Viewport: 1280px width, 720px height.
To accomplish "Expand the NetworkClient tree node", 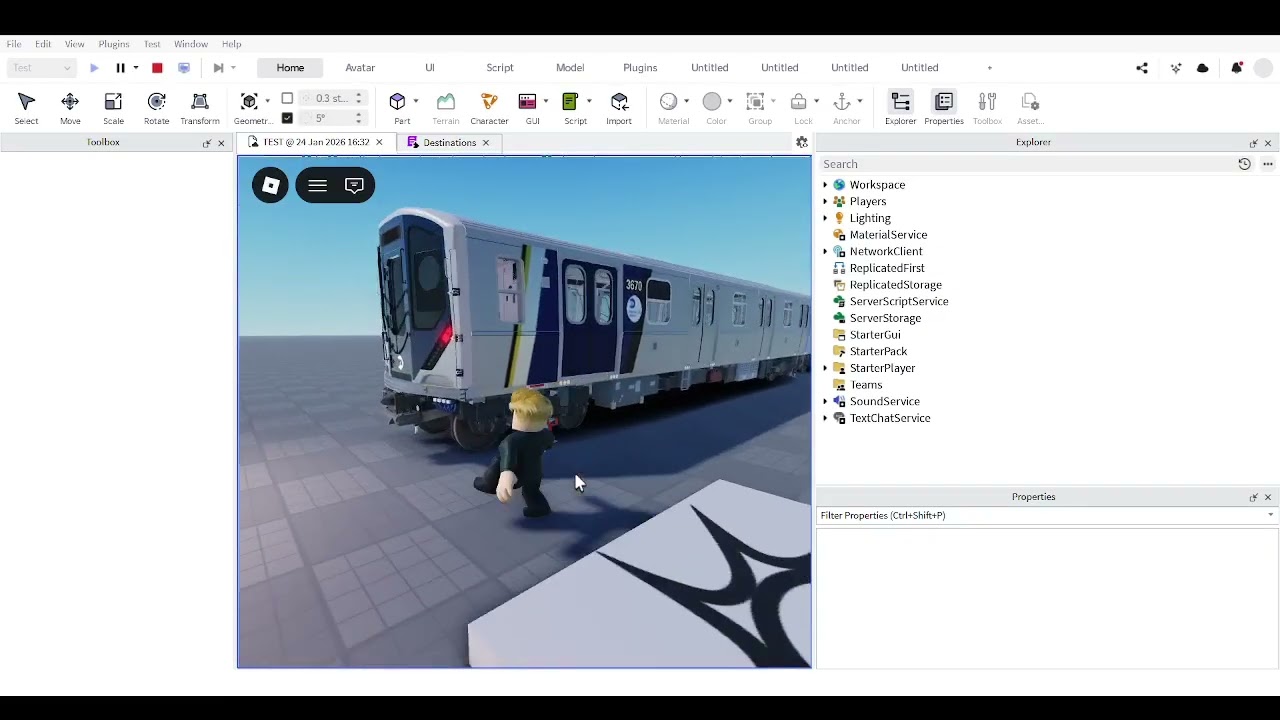I will coord(825,251).
